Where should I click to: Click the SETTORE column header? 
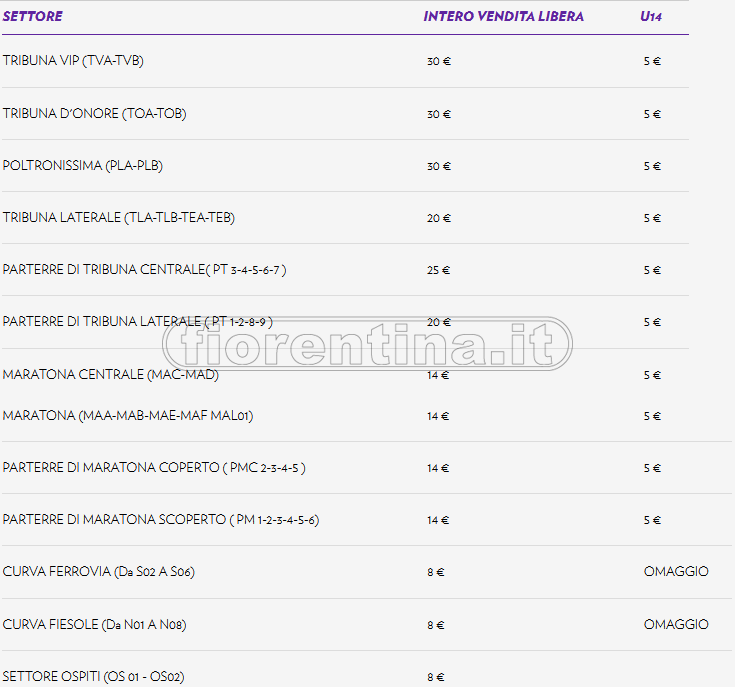32,16
